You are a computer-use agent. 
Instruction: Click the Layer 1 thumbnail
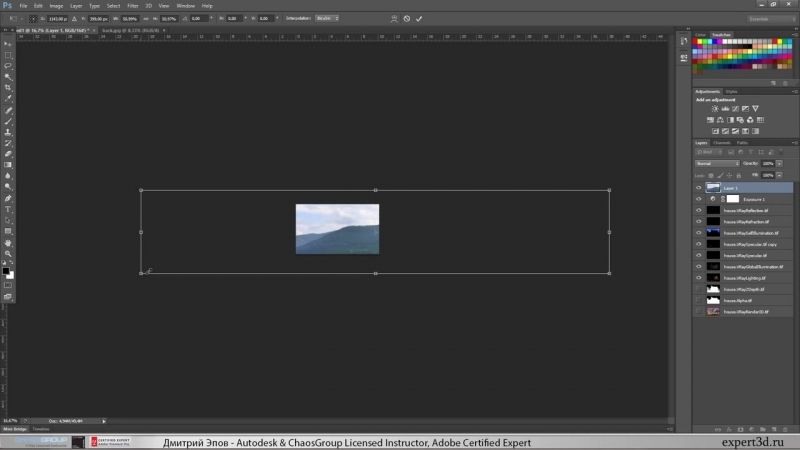point(713,188)
